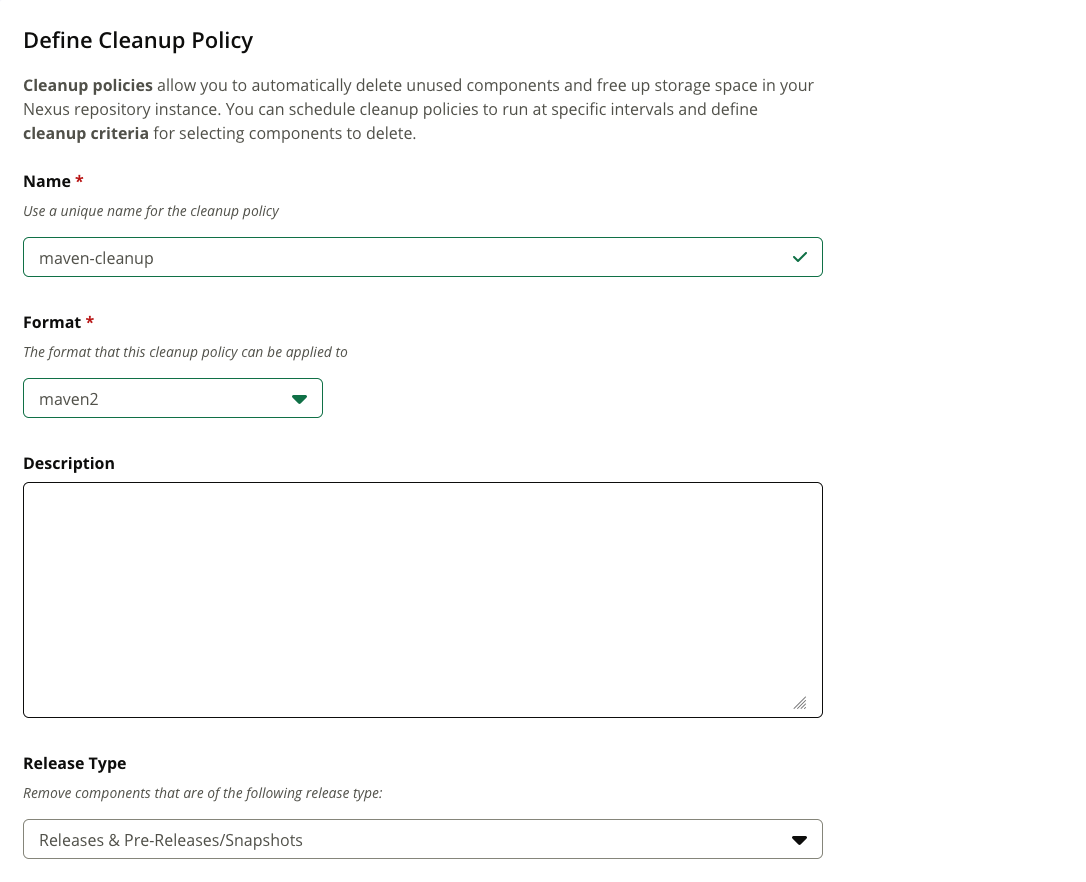Open the maven2 Format dropdown
Screen dimensions: 1086x882
pos(173,398)
